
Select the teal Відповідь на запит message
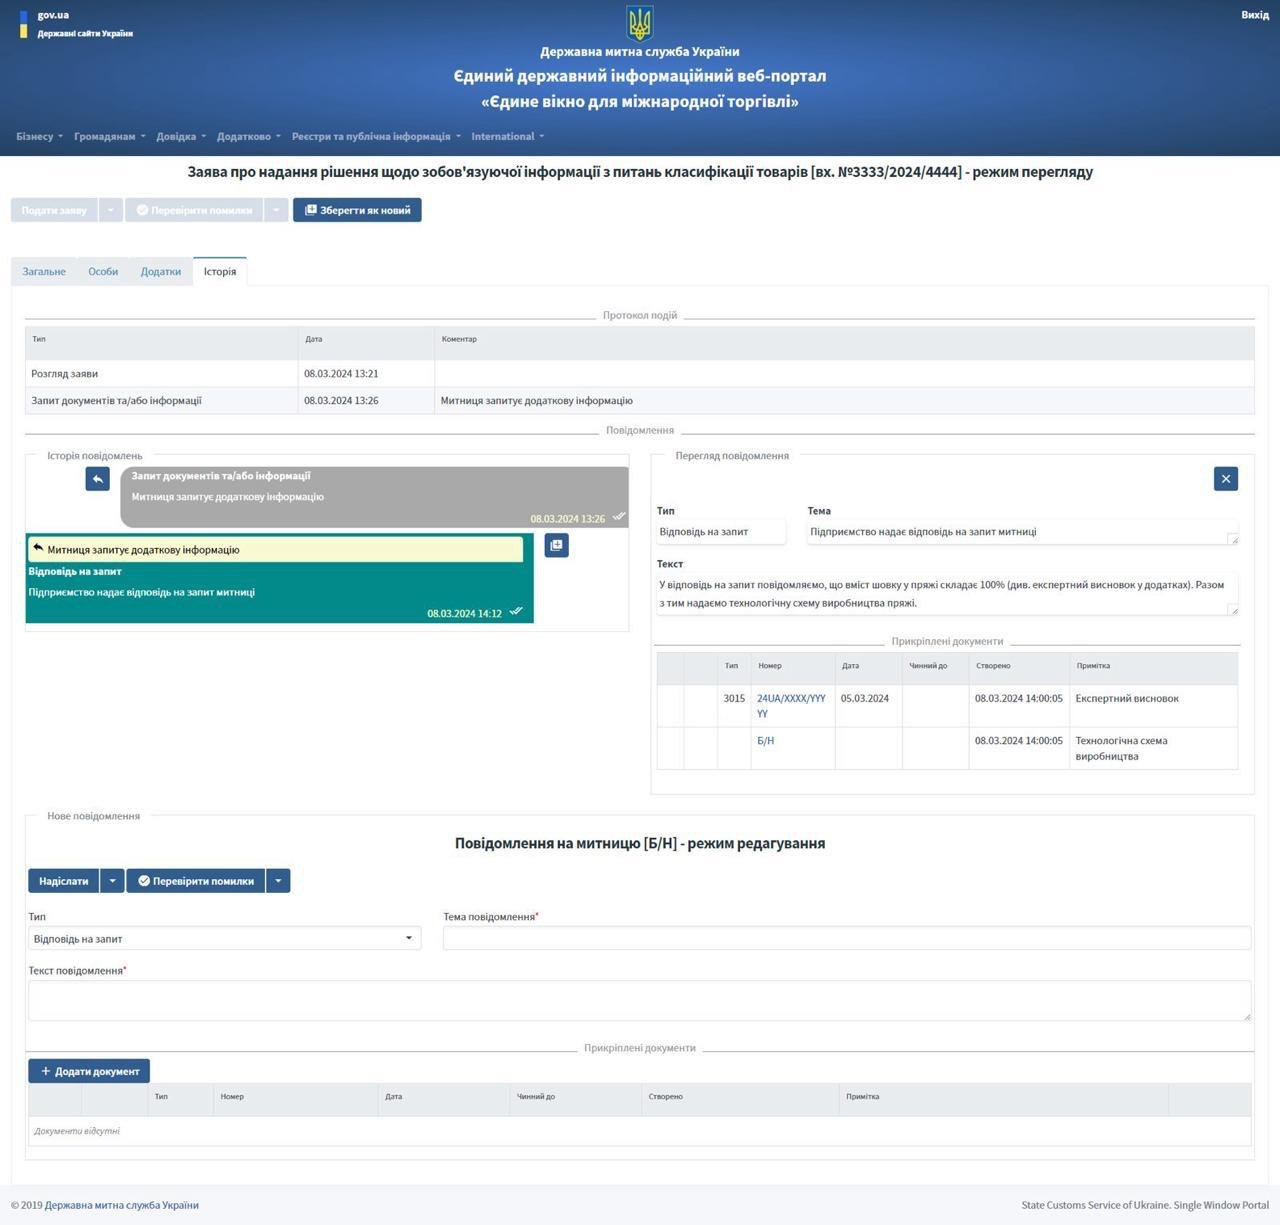tap(279, 578)
